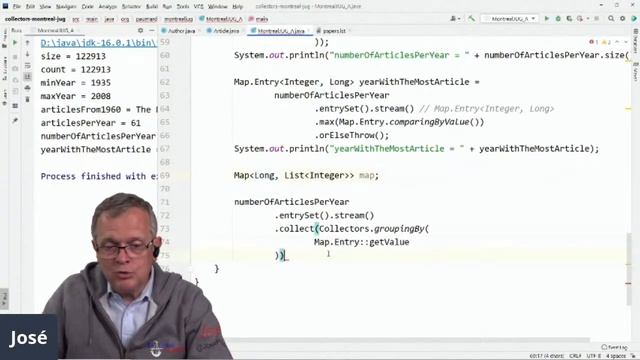Open the VCS menu
Viewport: 640px width, 360px height.
[198, 7]
